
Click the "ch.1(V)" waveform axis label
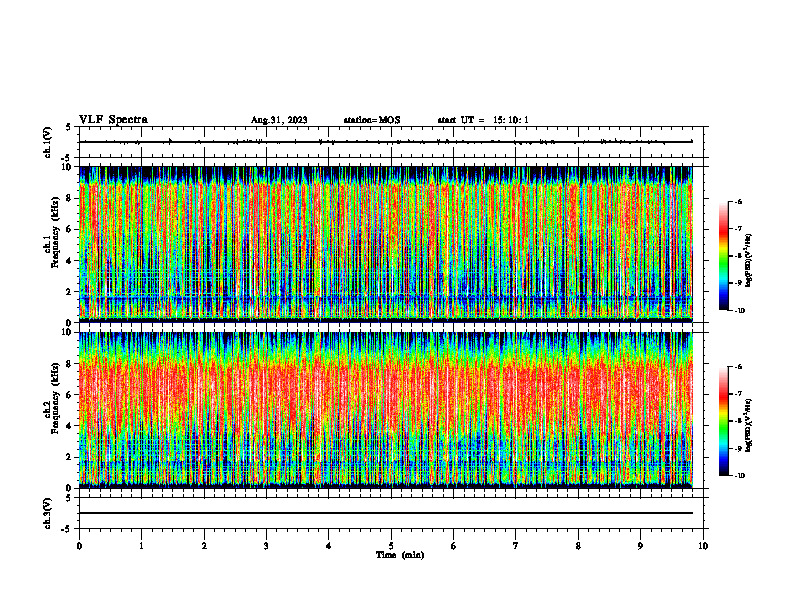click(x=48, y=142)
